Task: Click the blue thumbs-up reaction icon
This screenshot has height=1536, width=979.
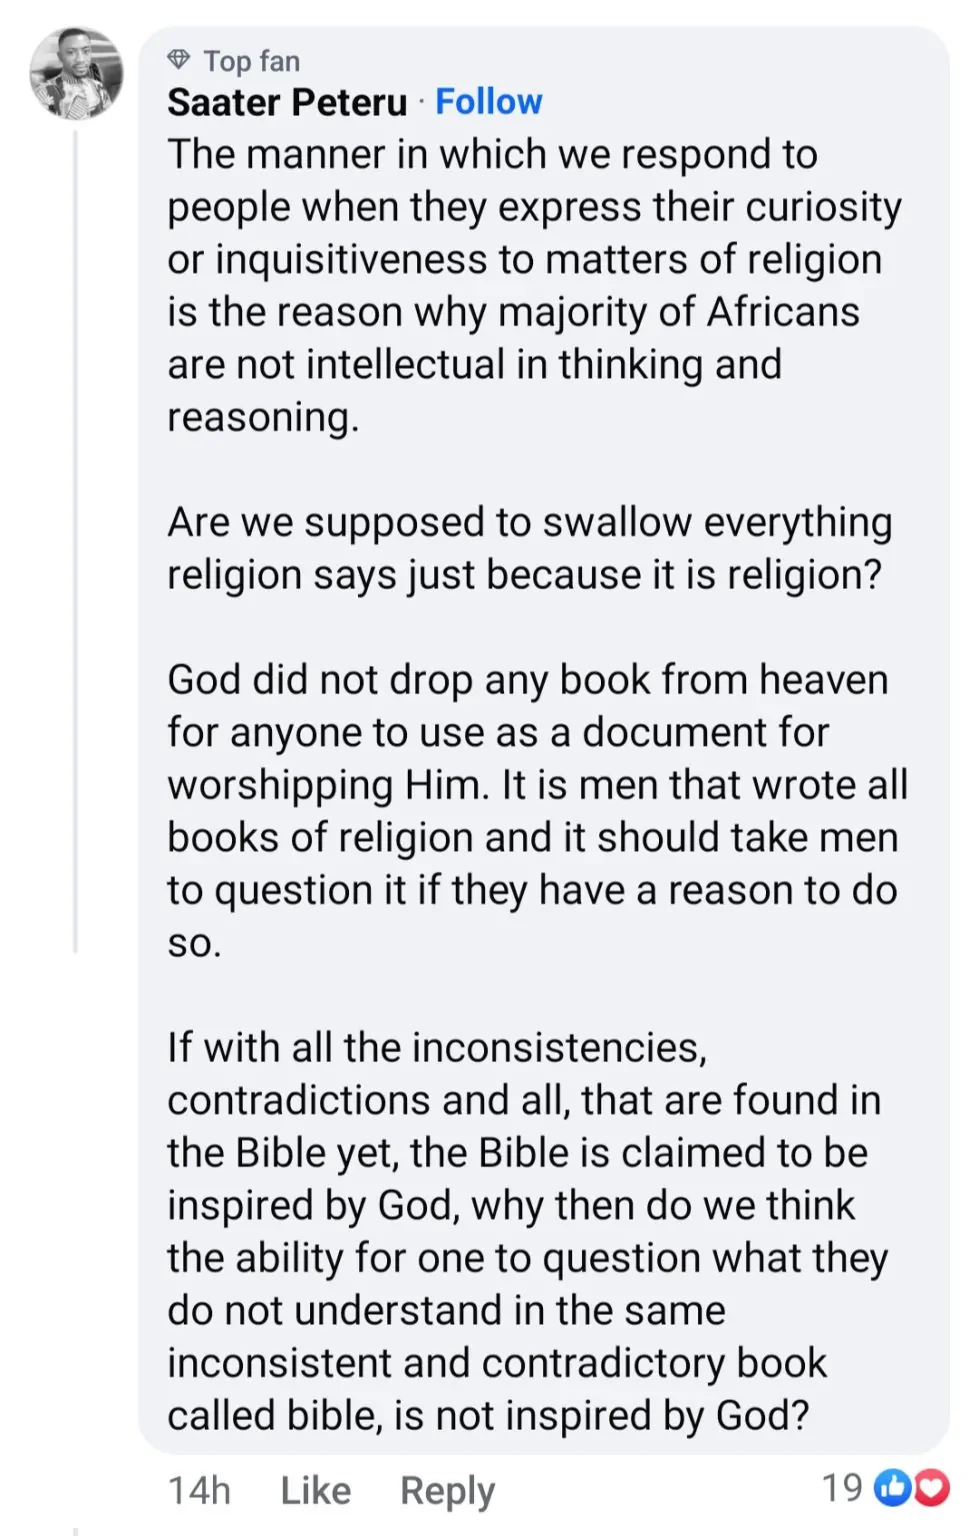Action: coord(891,1489)
